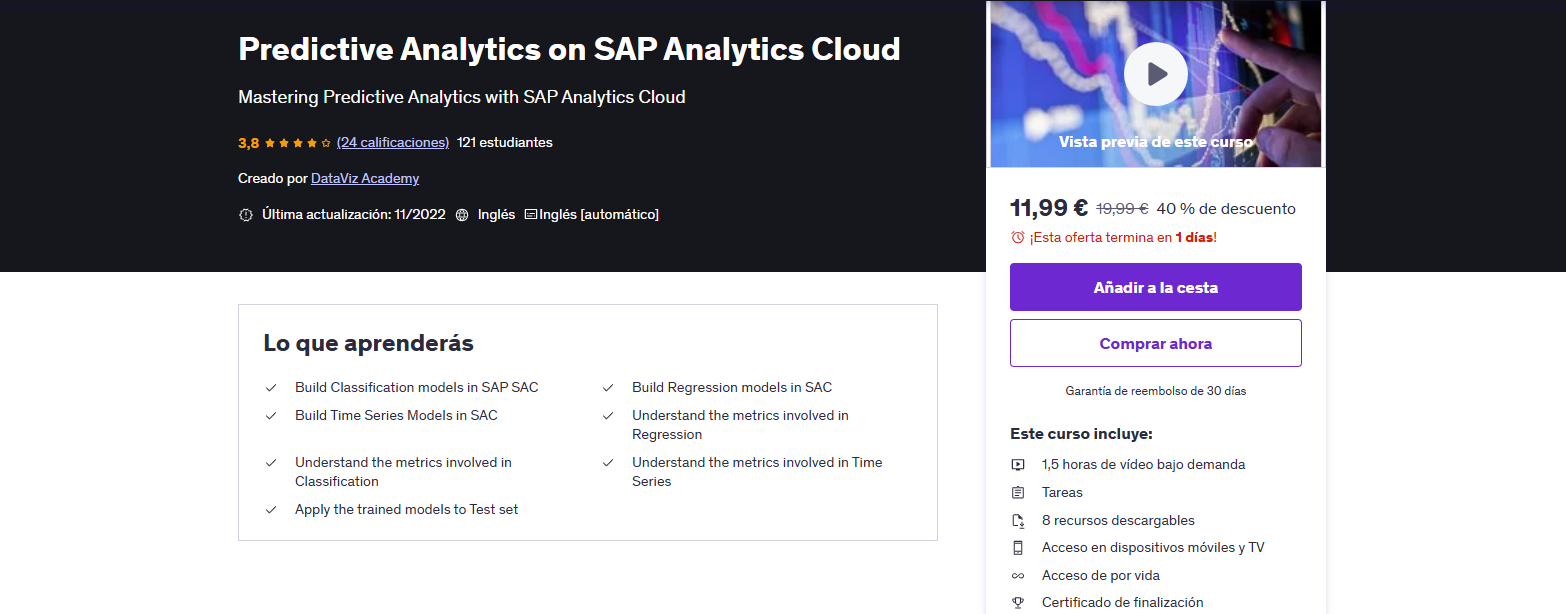1566x614 pixels.
Task: Click checkmark beside Build Classification models
Action: [x=271, y=388]
